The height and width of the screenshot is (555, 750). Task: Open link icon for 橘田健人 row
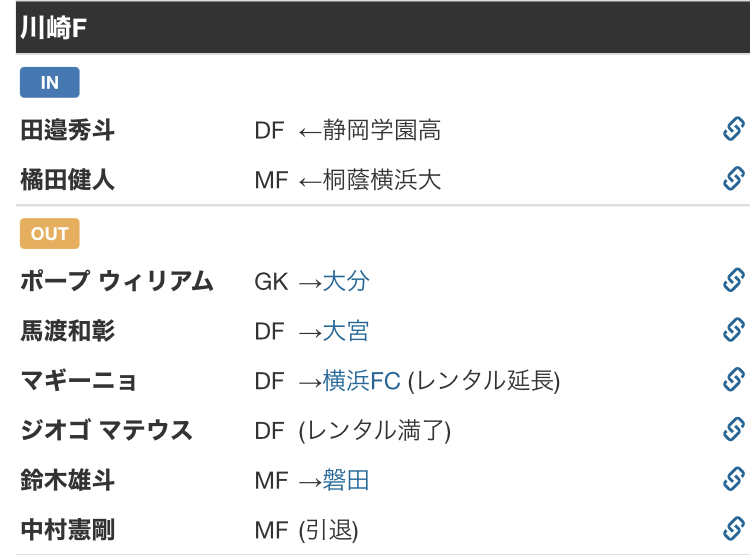(734, 179)
